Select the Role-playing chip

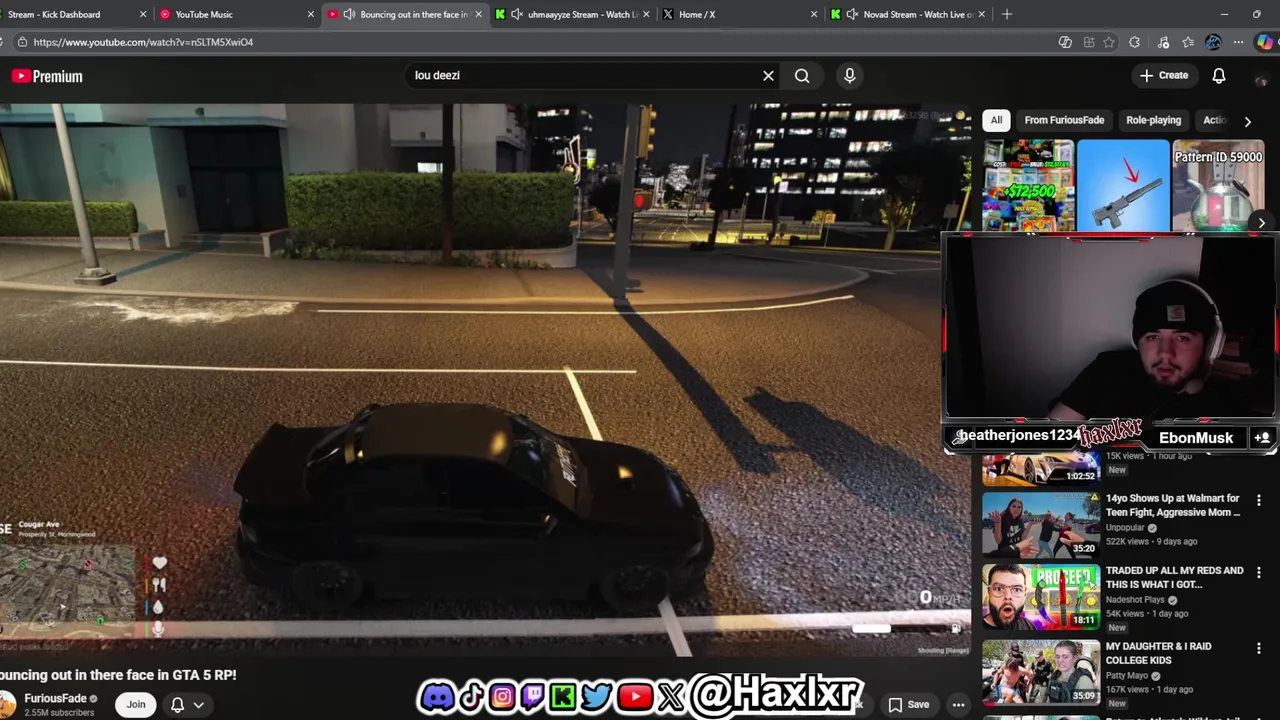coord(1153,120)
